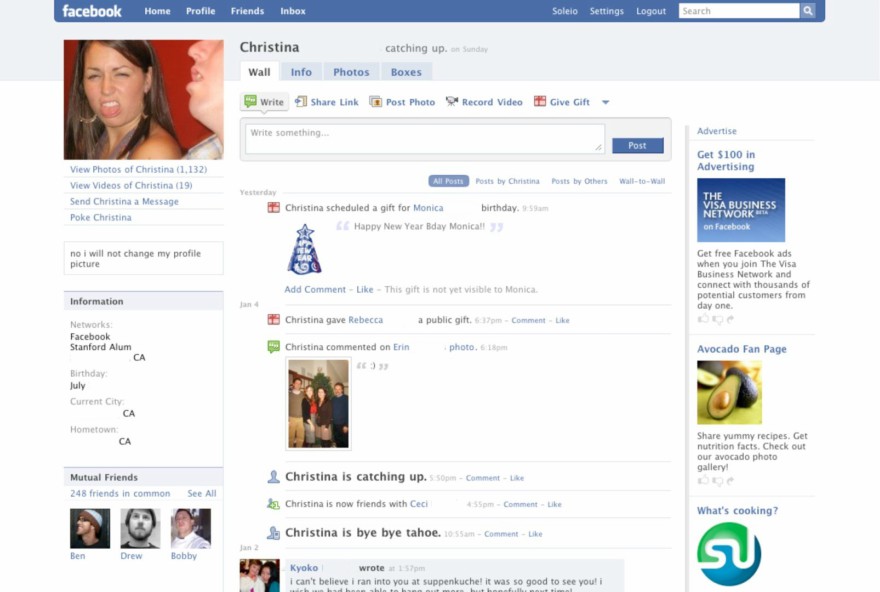Click the Share Link icon

[301, 102]
